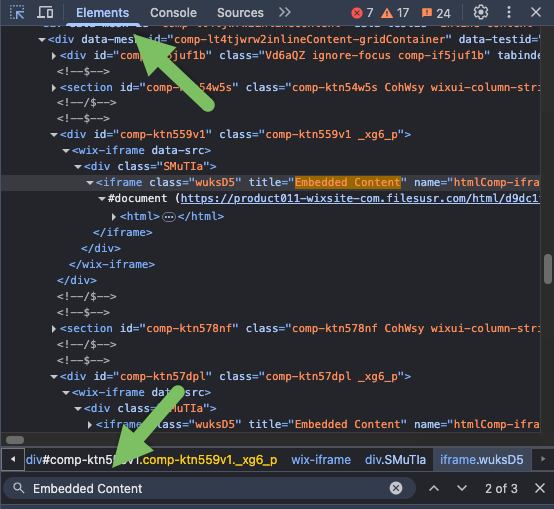Switch to the Console tab
The height and width of the screenshot is (509, 554).
tap(173, 13)
